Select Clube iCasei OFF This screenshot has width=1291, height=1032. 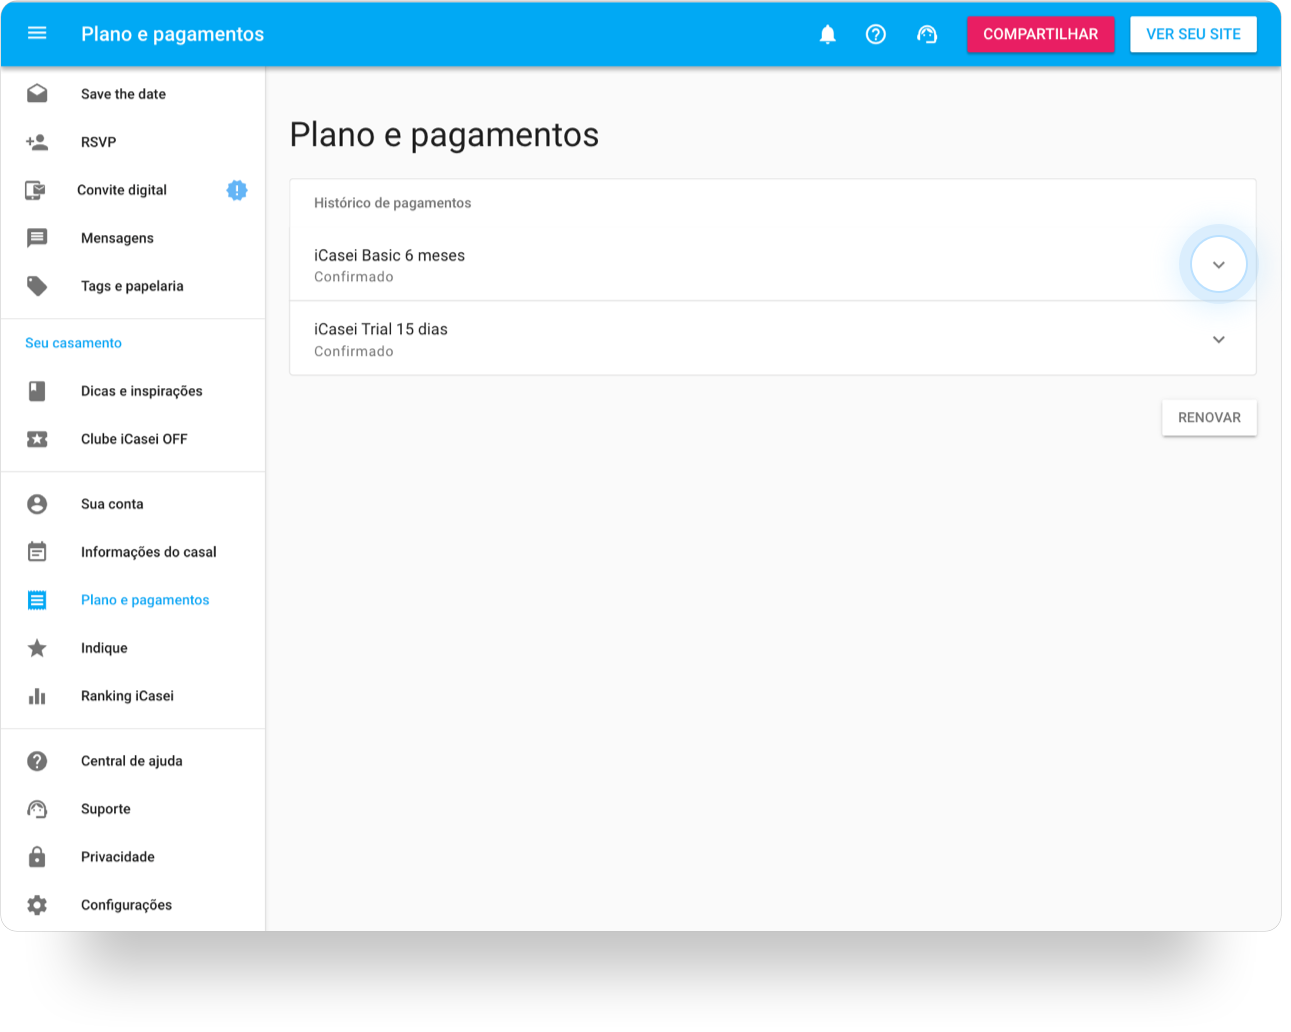[133, 439]
